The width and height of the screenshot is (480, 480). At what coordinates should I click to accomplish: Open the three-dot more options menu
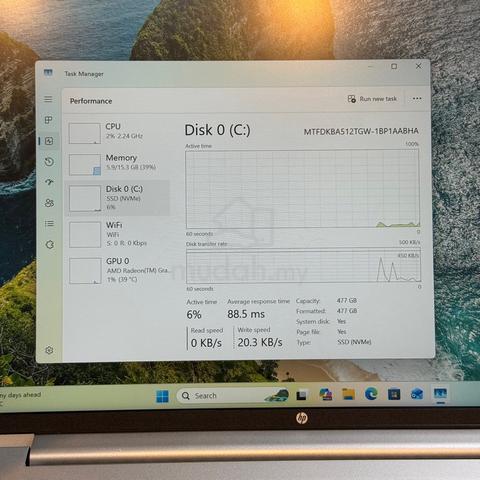tap(417, 99)
